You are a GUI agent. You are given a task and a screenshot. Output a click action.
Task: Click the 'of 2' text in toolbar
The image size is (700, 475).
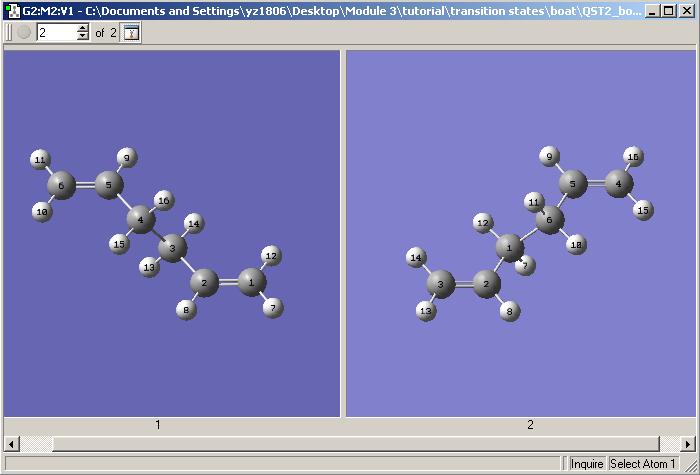click(x=105, y=33)
